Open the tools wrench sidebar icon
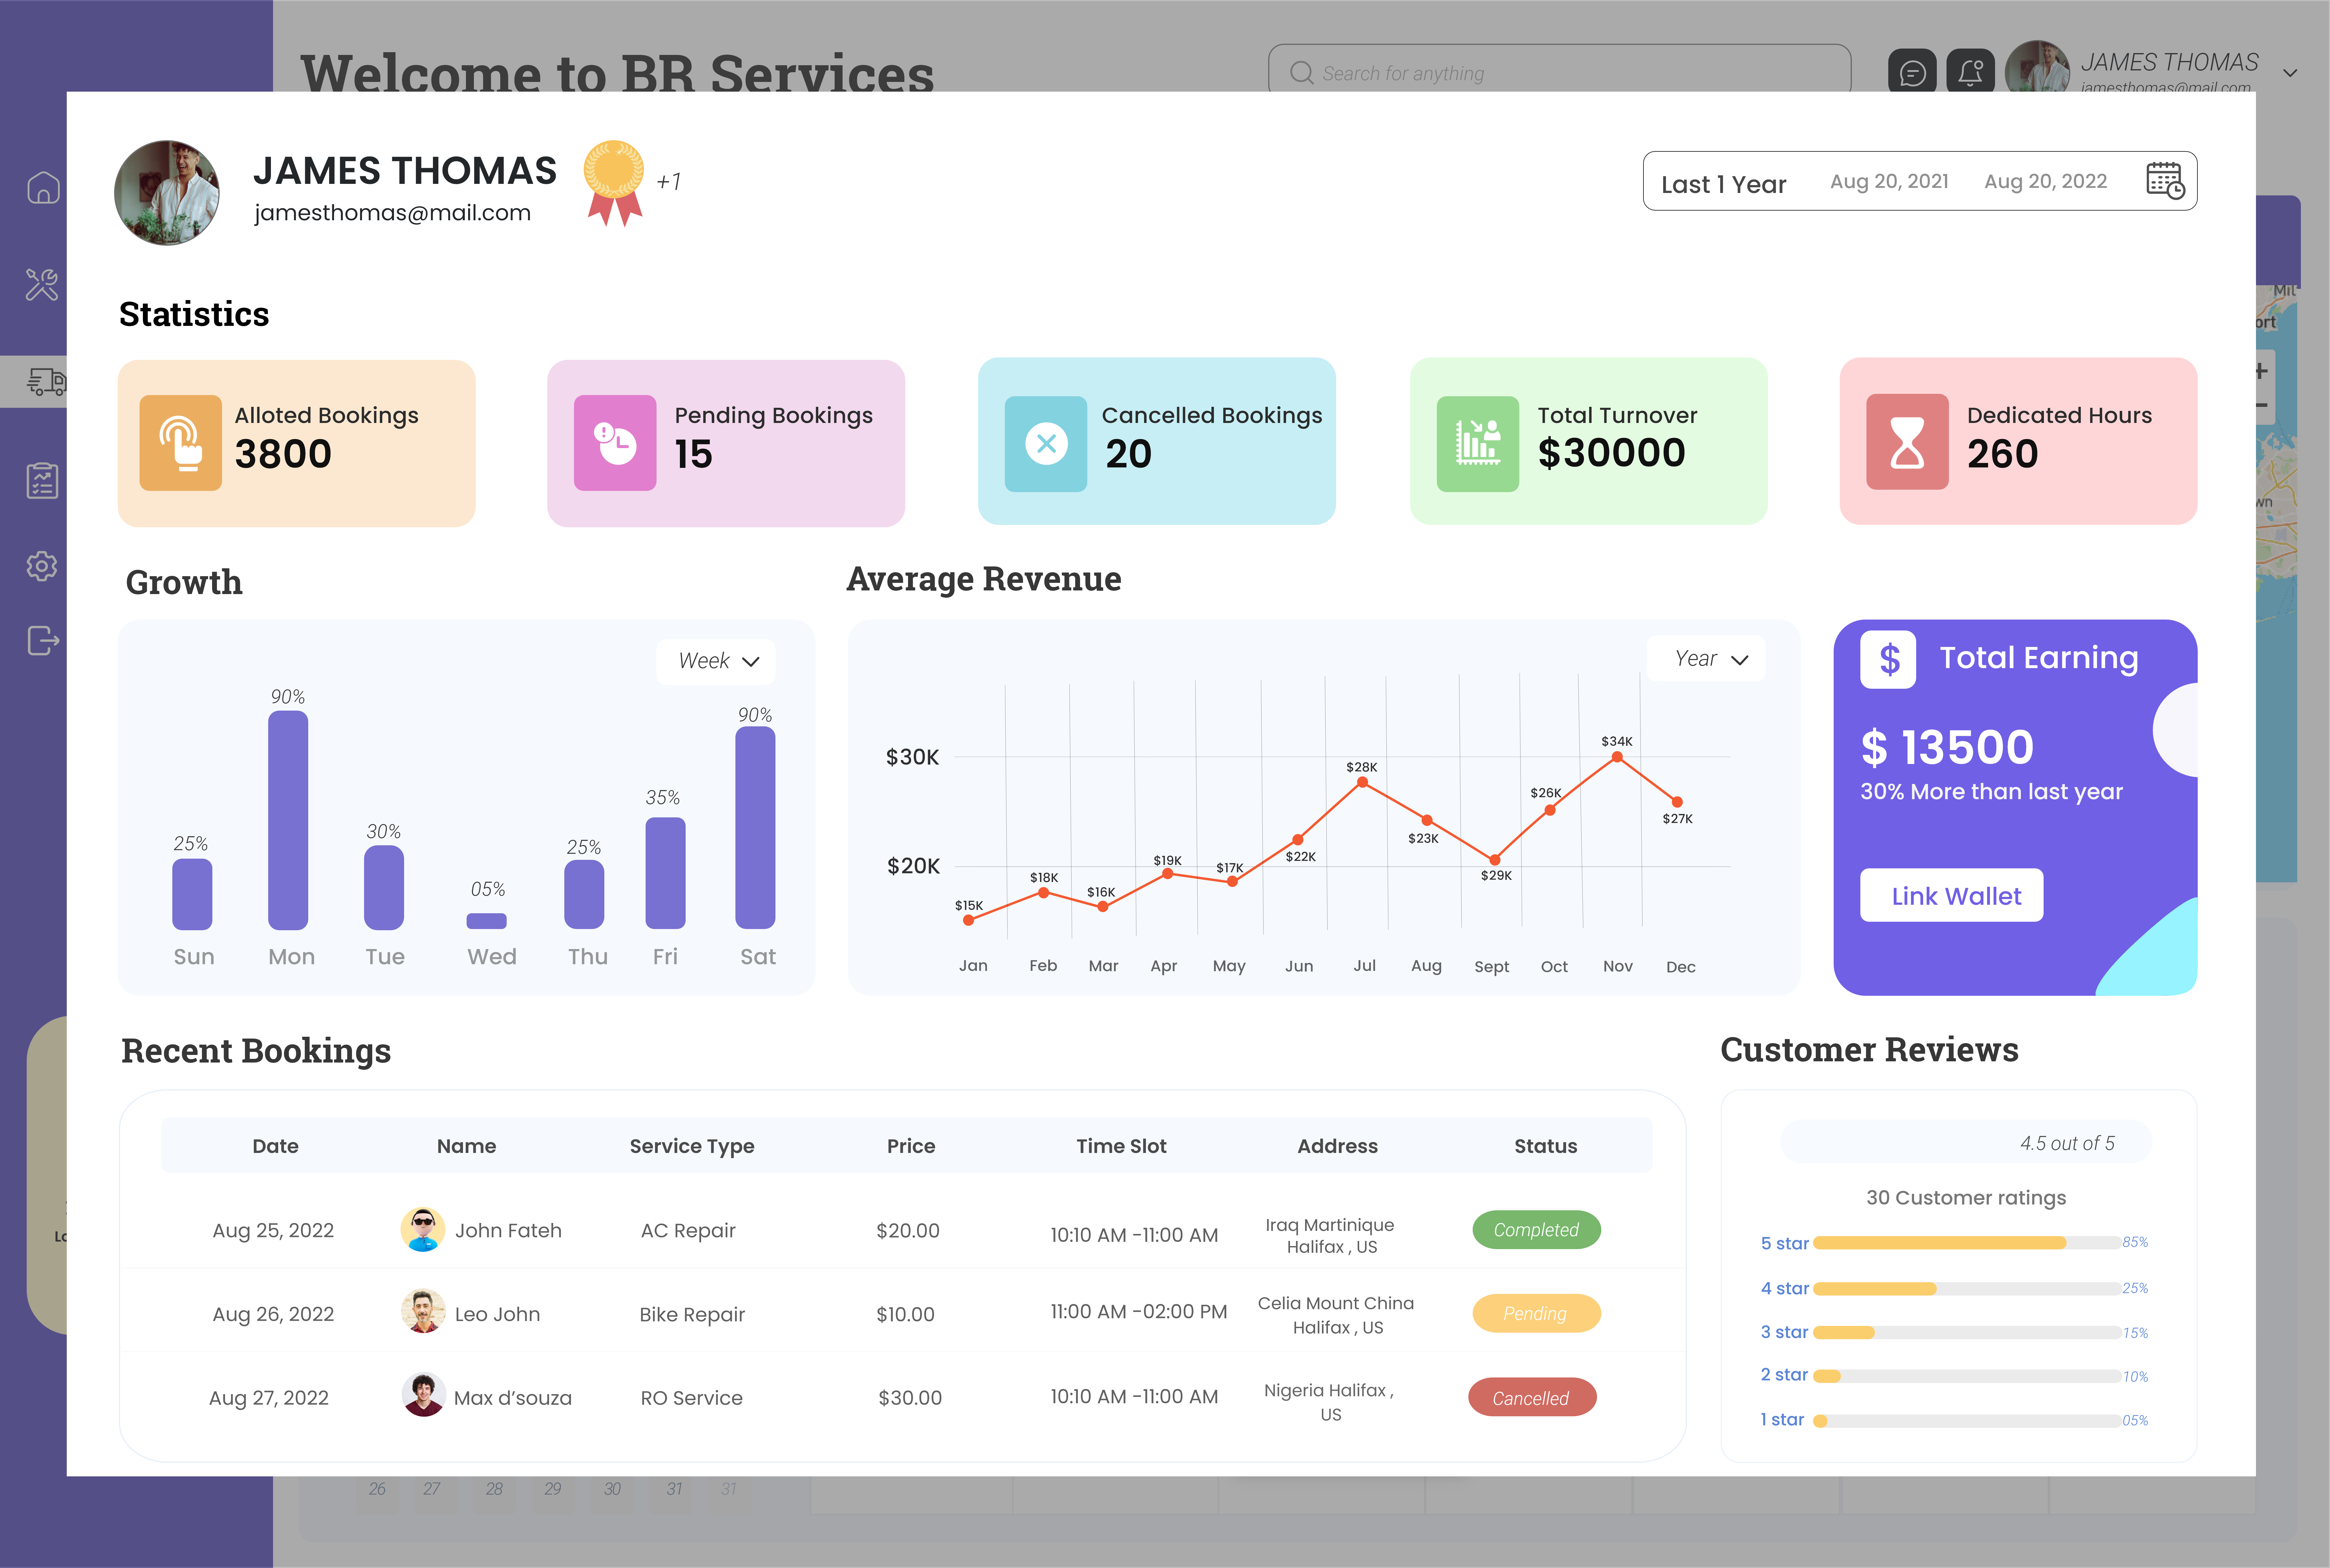The image size is (2330, 1568). tap(42, 285)
